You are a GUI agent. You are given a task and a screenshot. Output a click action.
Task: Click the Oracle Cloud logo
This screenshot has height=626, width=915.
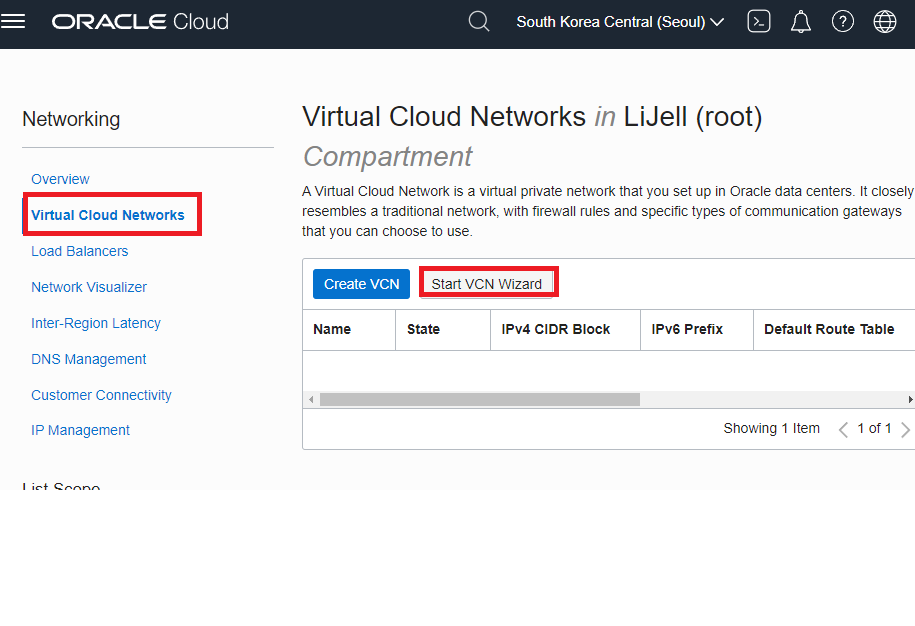click(140, 22)
